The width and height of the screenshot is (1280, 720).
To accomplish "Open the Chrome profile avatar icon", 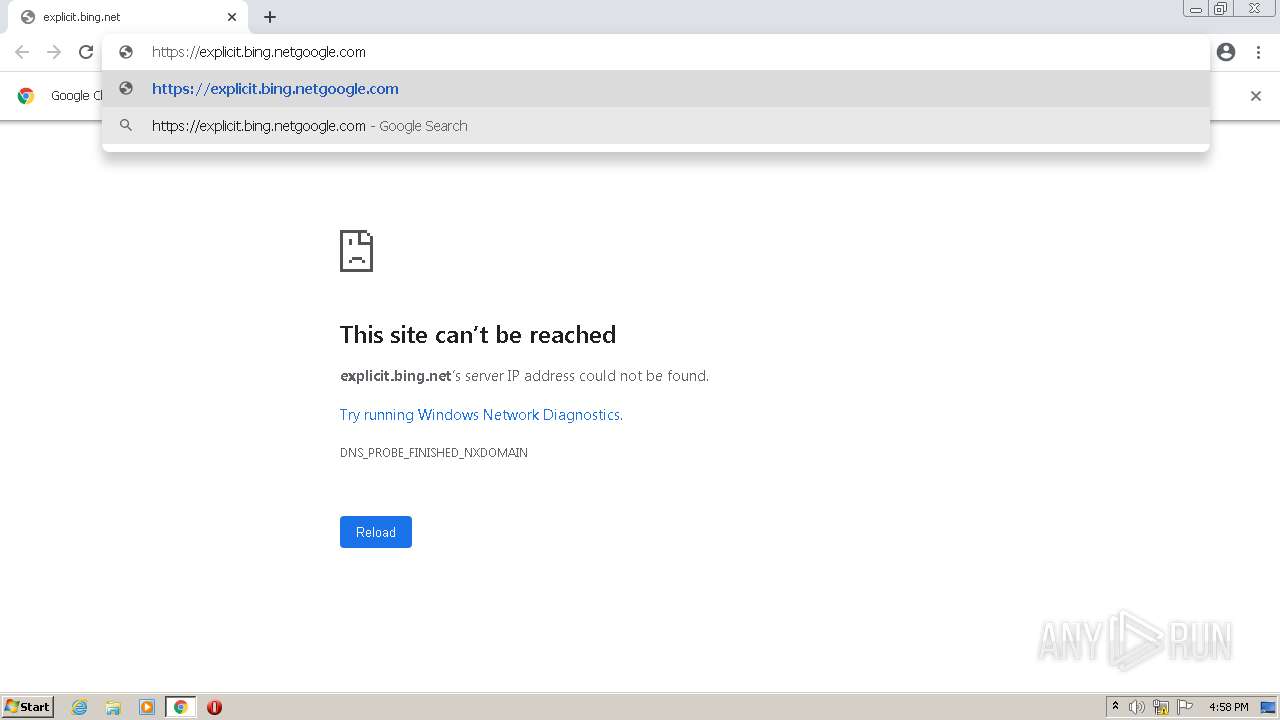I will coord(1226,52).
